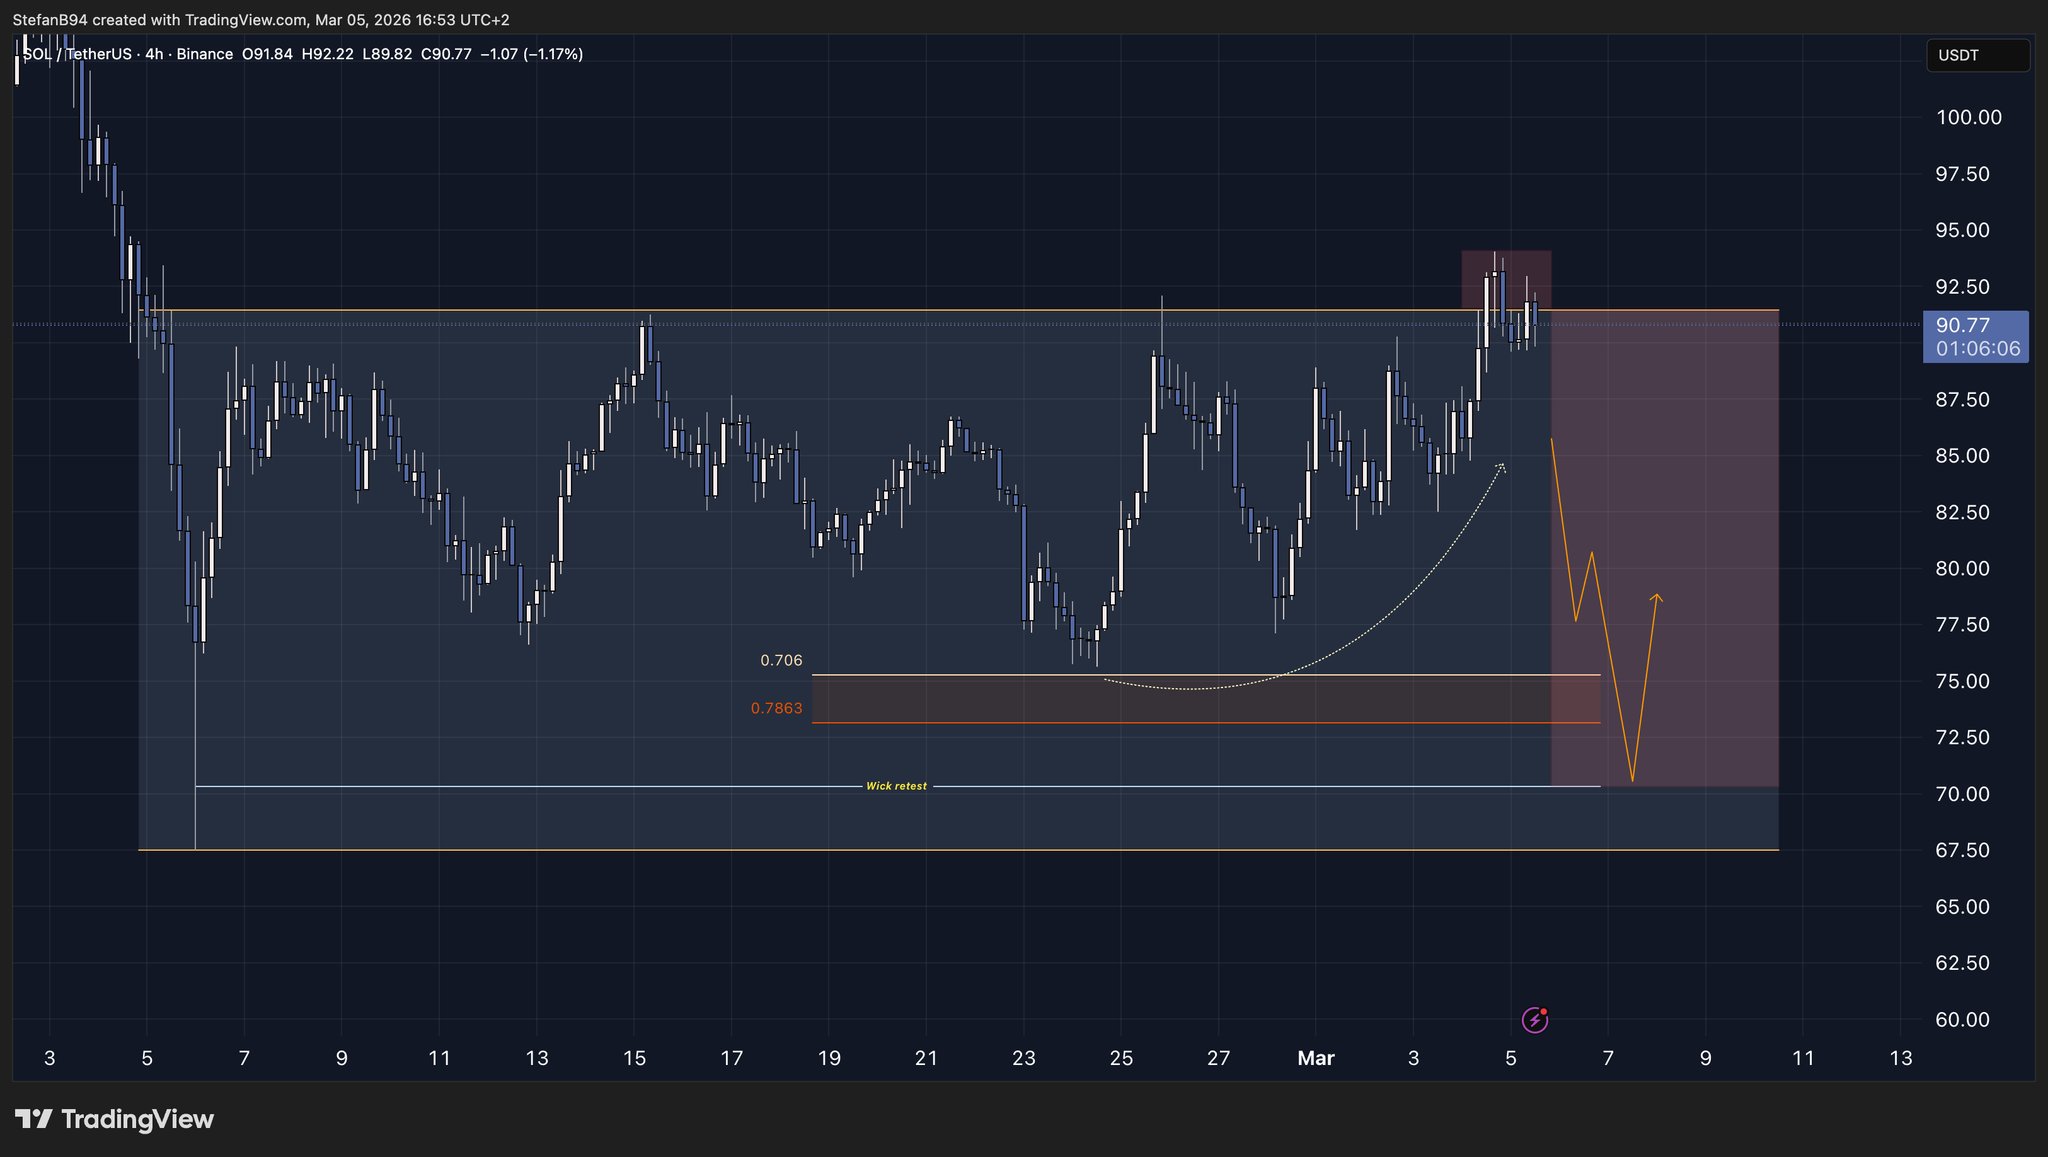Image resolution: width=2048 pixels, height=1157 pixels.
Task: Select the Wick retest text label
Action: click(896, 786)
